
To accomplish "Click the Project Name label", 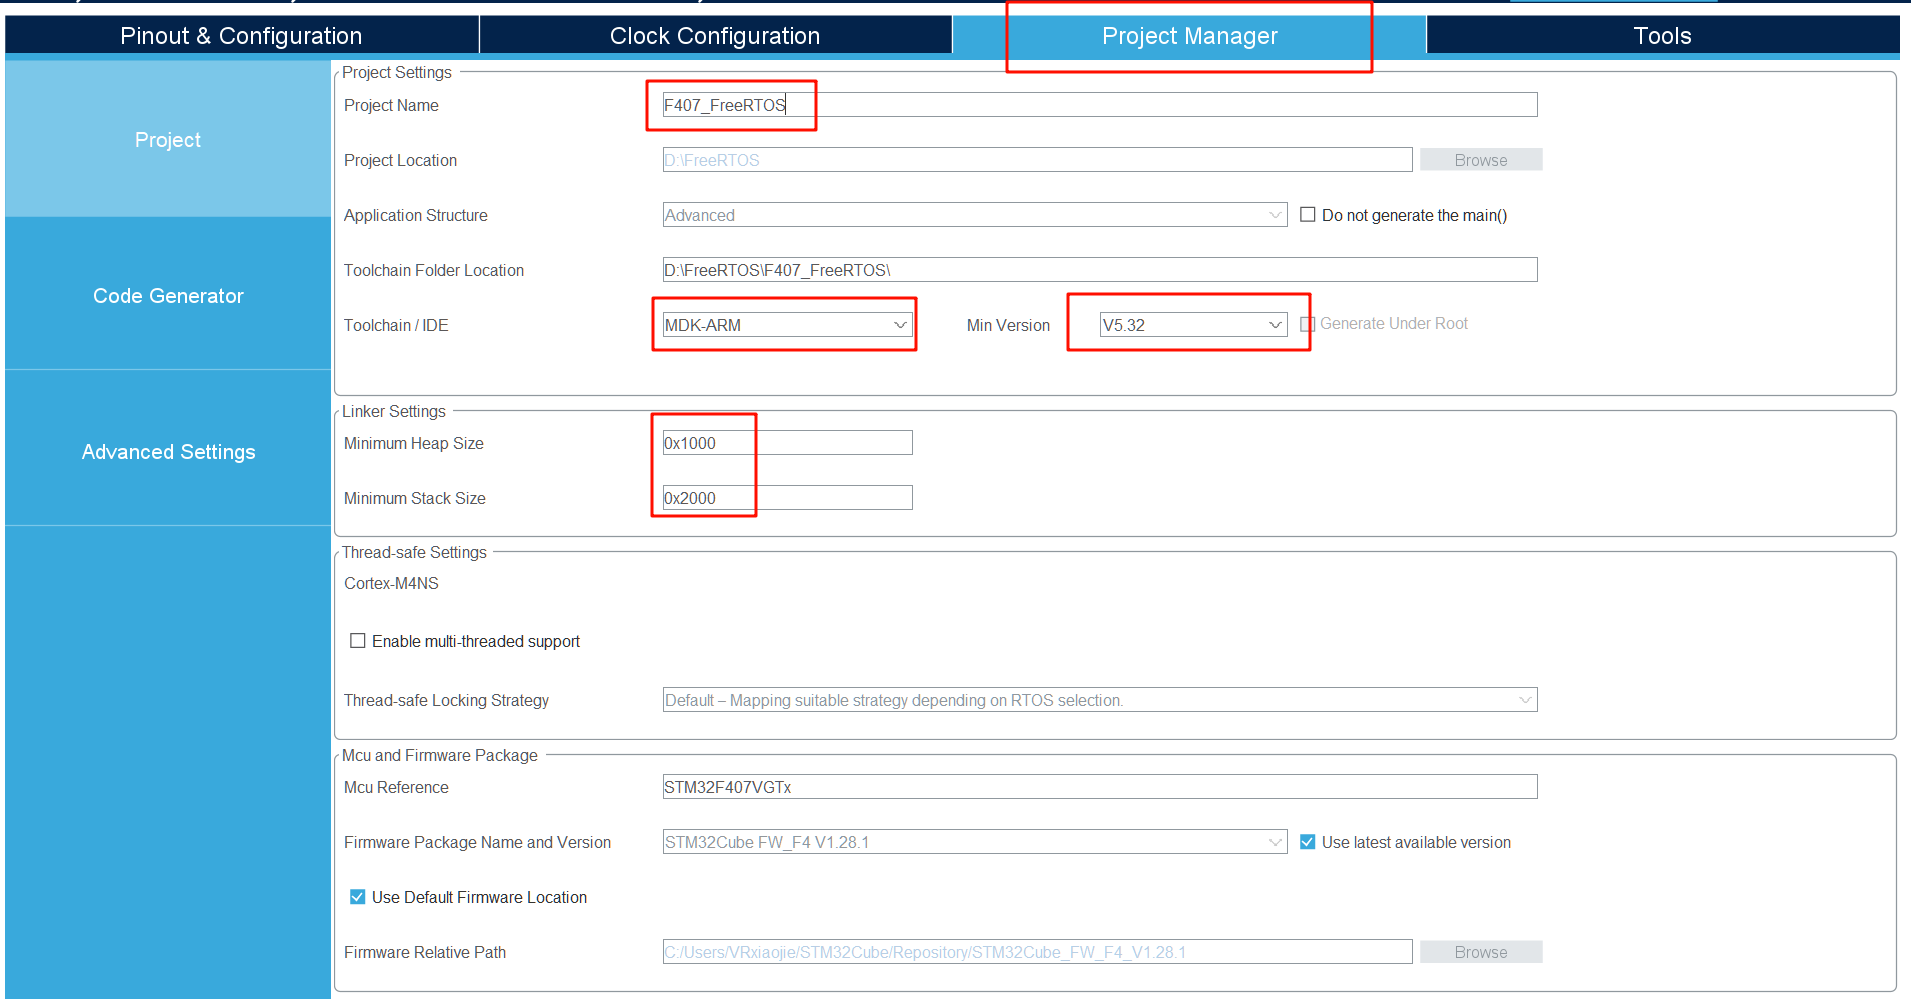I will [391, 105].
